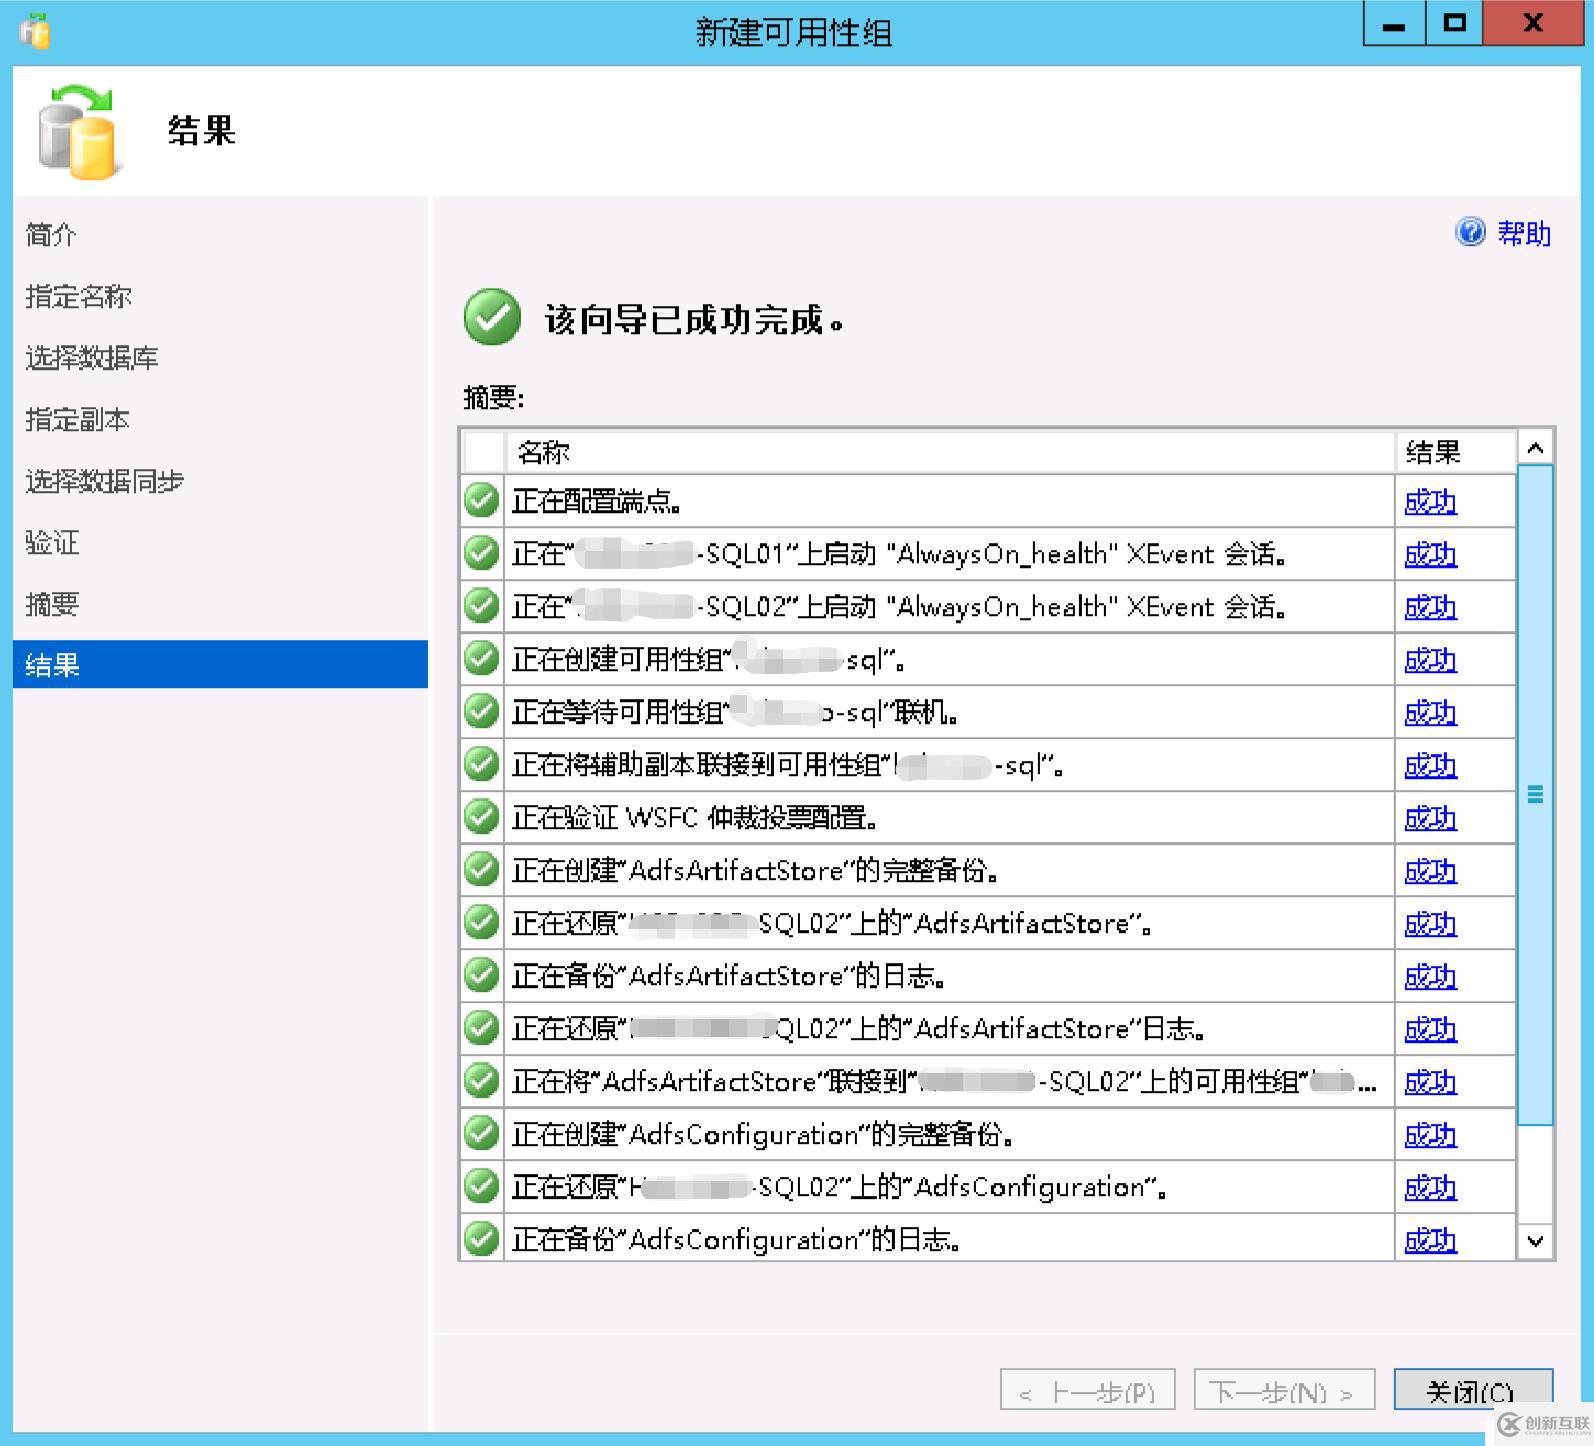The height and width of the screenshot is (1446, 1594).
Task: Click the check icon beside 将 AdfsArtifactStore 联接到可用性组
Action: (482, 1081)
